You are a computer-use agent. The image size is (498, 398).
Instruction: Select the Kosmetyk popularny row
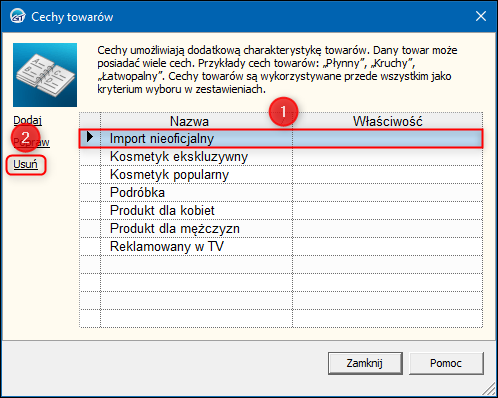tap(281, 175)
